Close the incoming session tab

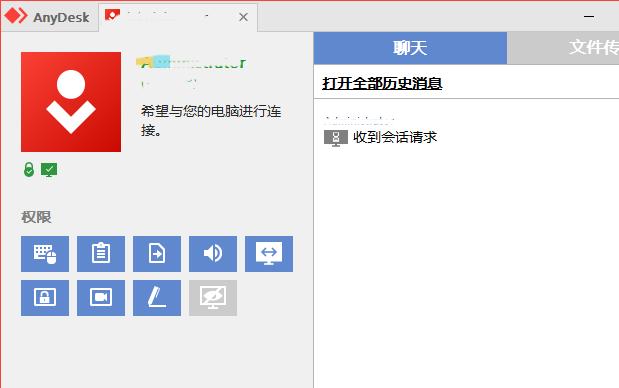244,17
